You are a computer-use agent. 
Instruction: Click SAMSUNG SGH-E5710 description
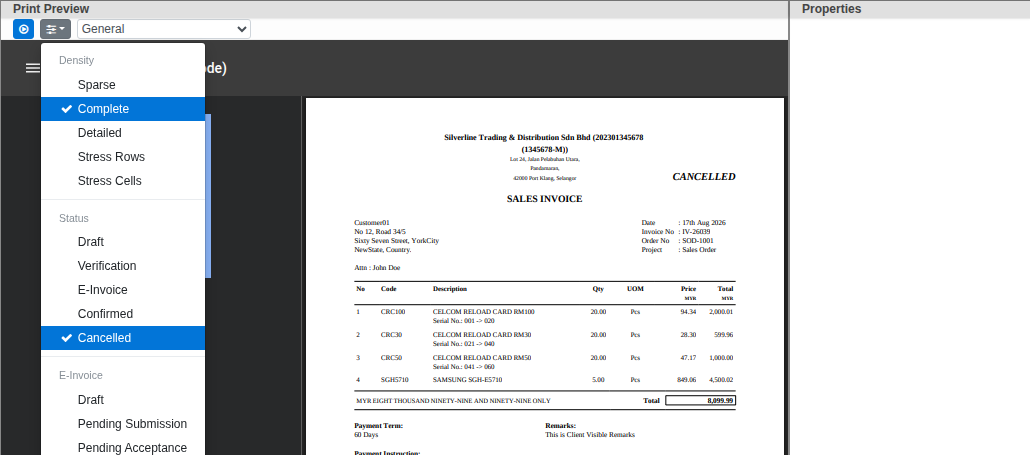tap(468, 380)
